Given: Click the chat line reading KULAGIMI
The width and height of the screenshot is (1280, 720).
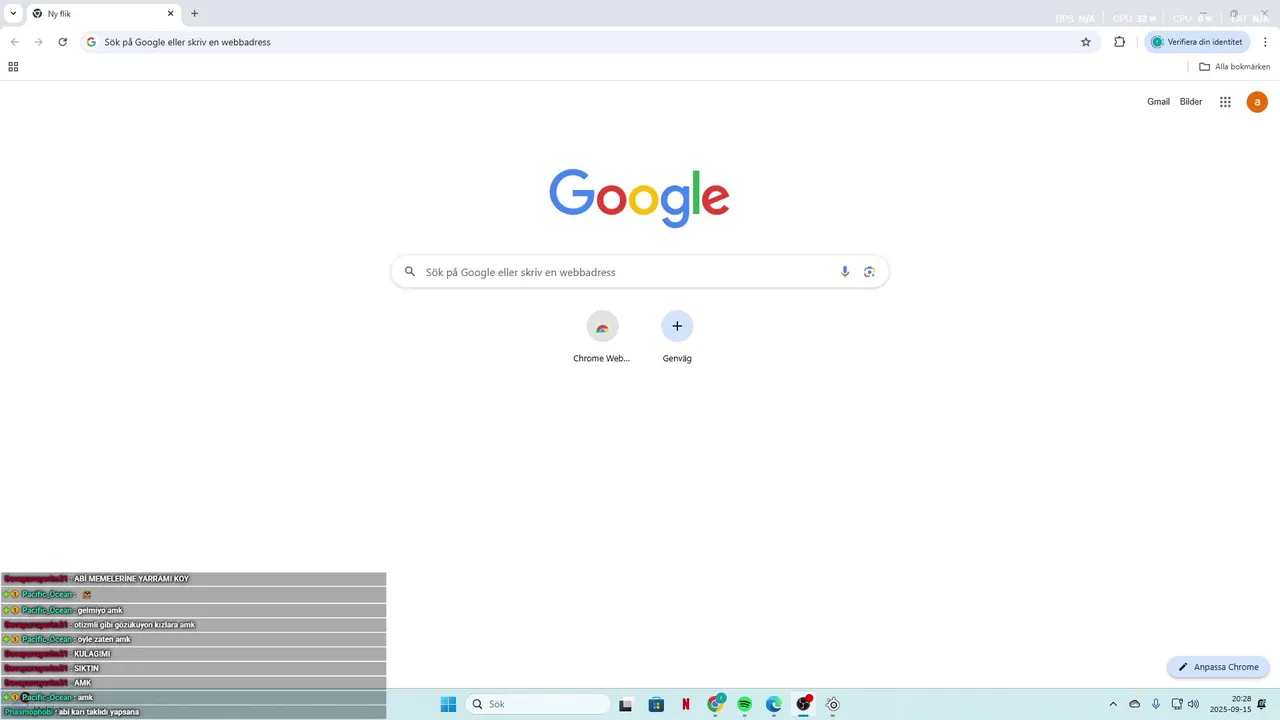Looking at the screenshot, I should point(193,654).
